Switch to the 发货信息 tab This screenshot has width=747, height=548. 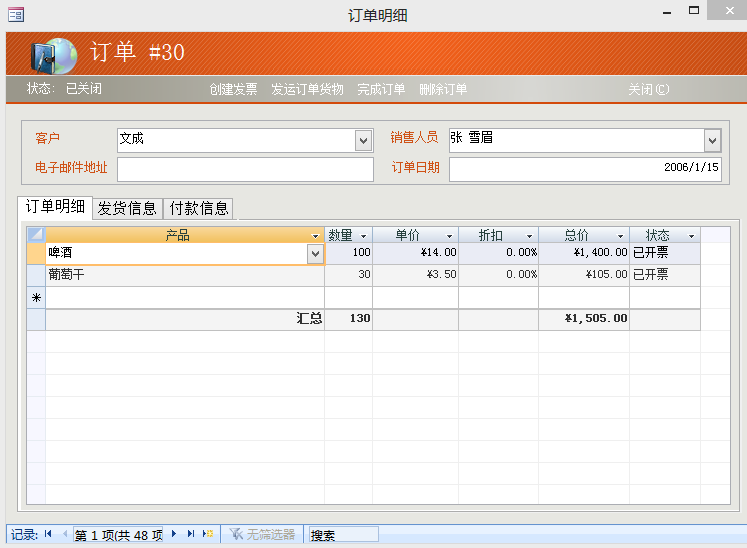[x=127, y=208]
